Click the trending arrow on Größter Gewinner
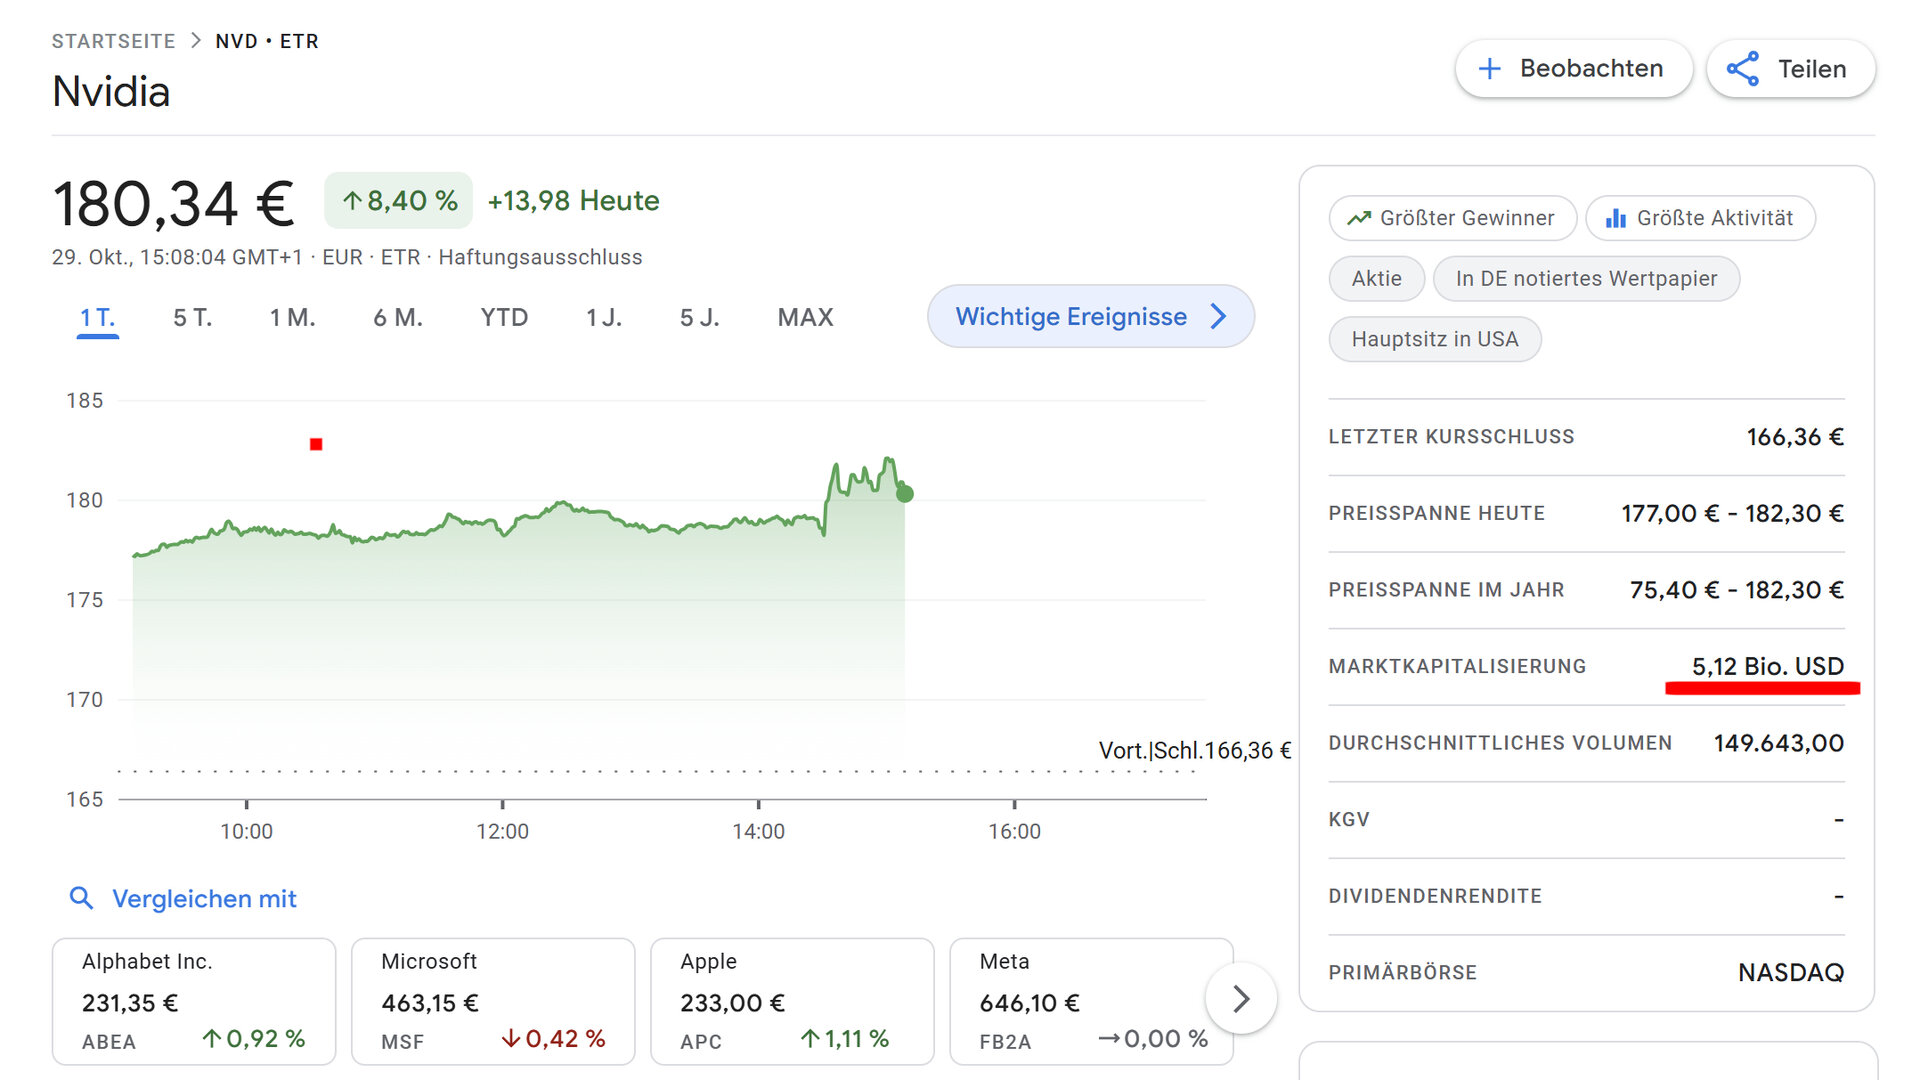 1358,218
